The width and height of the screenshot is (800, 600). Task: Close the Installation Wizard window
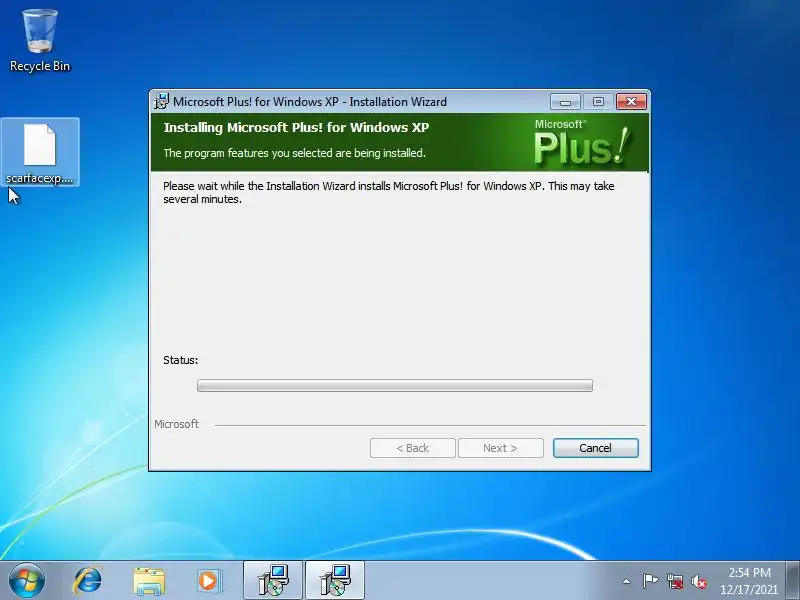click(631, 102)
